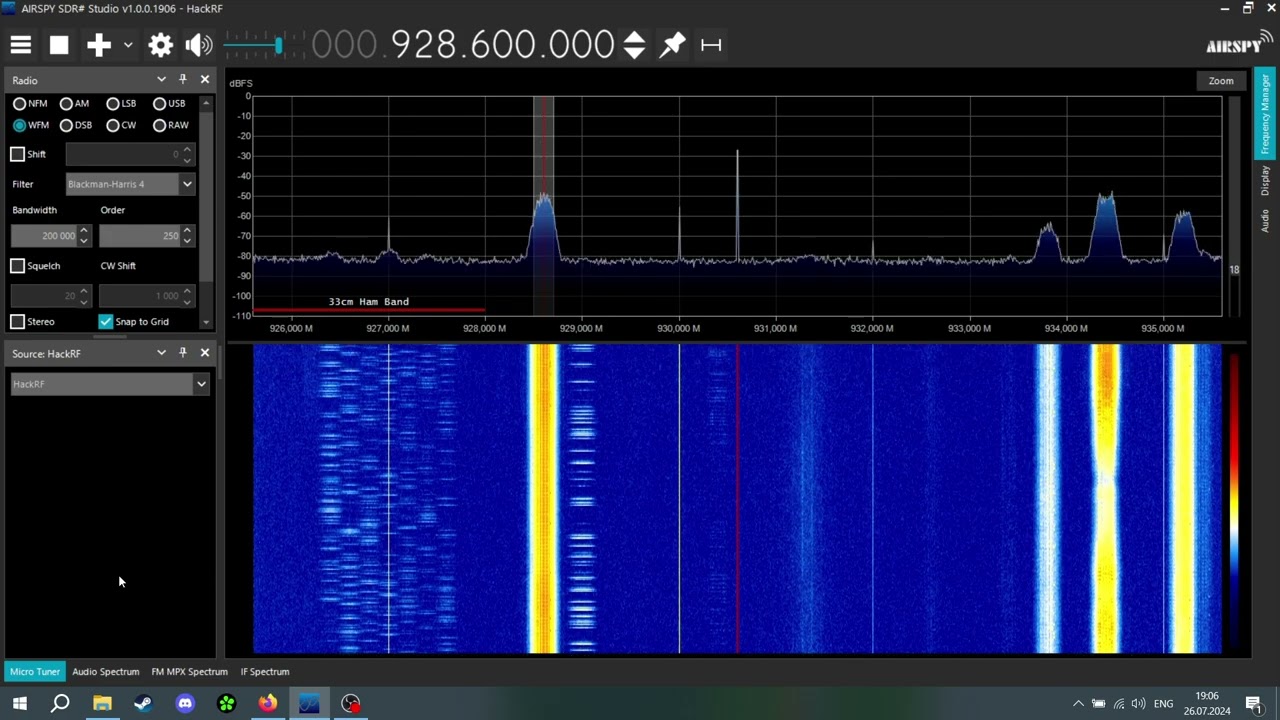Image resolution: width=1280 pixels, height=720 pixels.
Task: Close the Source: HackRF panel
Action: point(205,353)
